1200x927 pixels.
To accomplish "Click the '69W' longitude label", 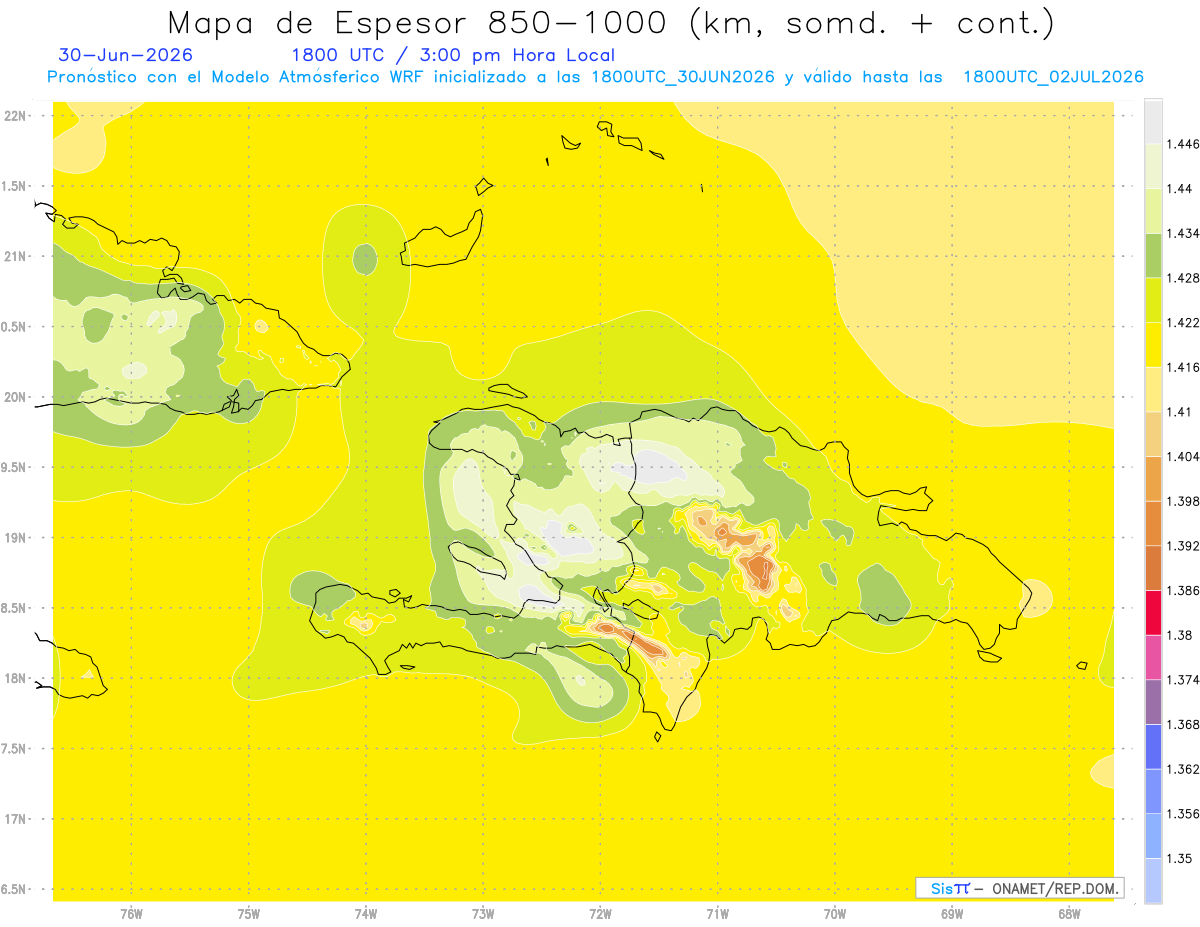I will click(x=952, y=914).
